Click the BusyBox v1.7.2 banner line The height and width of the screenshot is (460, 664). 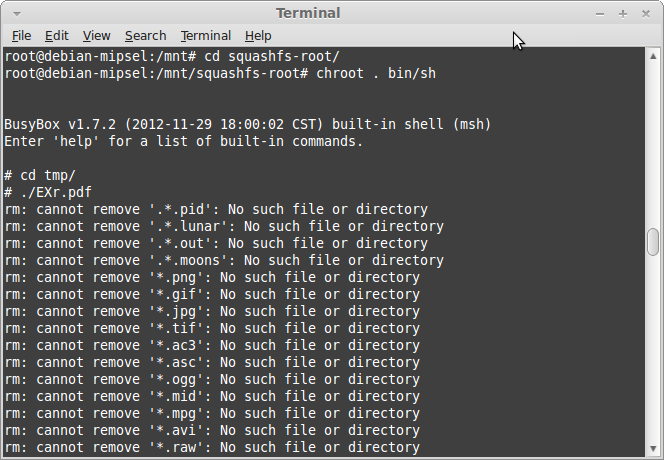(x=248, y=124)
